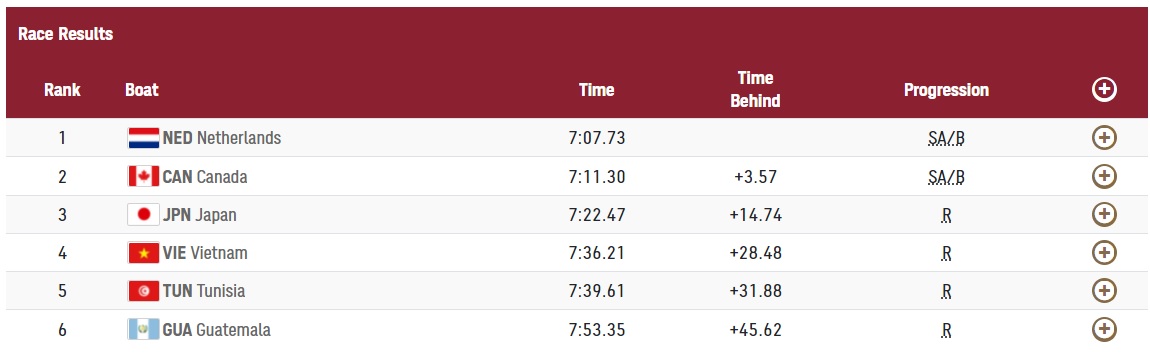Click R progression abbreviation for Japan
This screenshot has height=360, width=1150.
point(946,216)
